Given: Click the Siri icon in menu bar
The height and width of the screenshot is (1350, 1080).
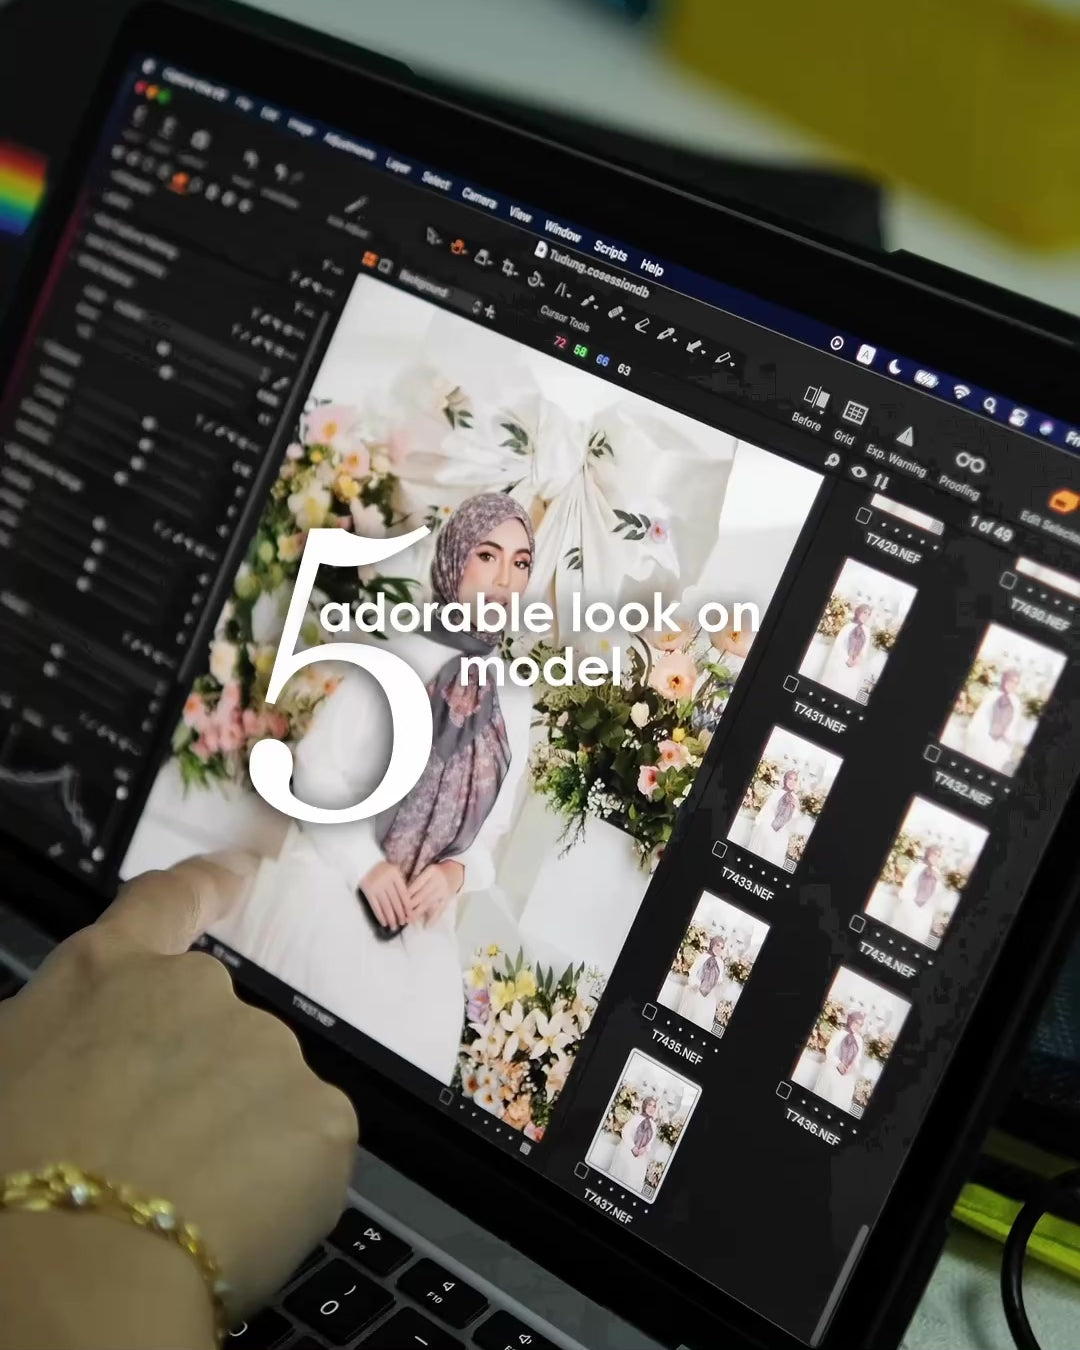Looking at the screenshot, I should coord(1047,428).
